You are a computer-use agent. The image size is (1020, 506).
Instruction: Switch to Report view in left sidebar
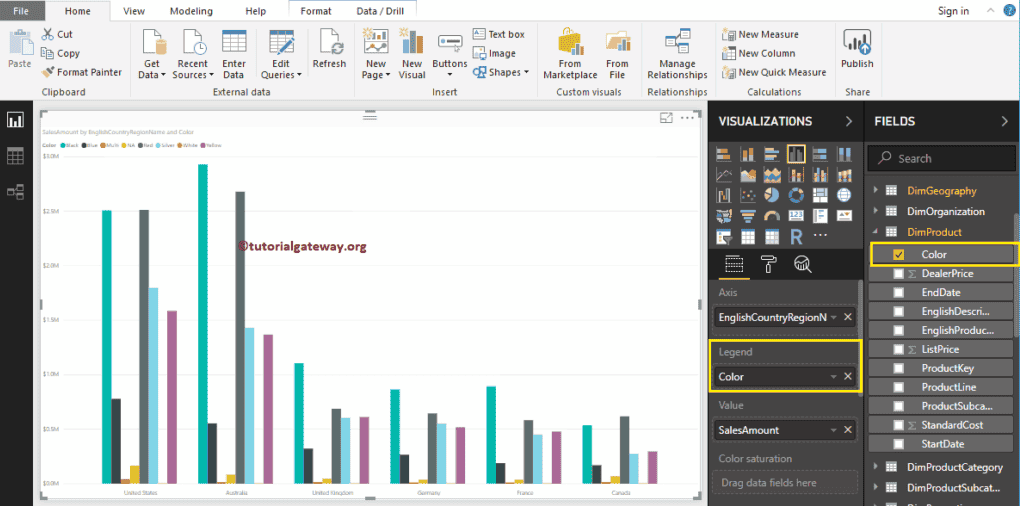click(15, 120)
